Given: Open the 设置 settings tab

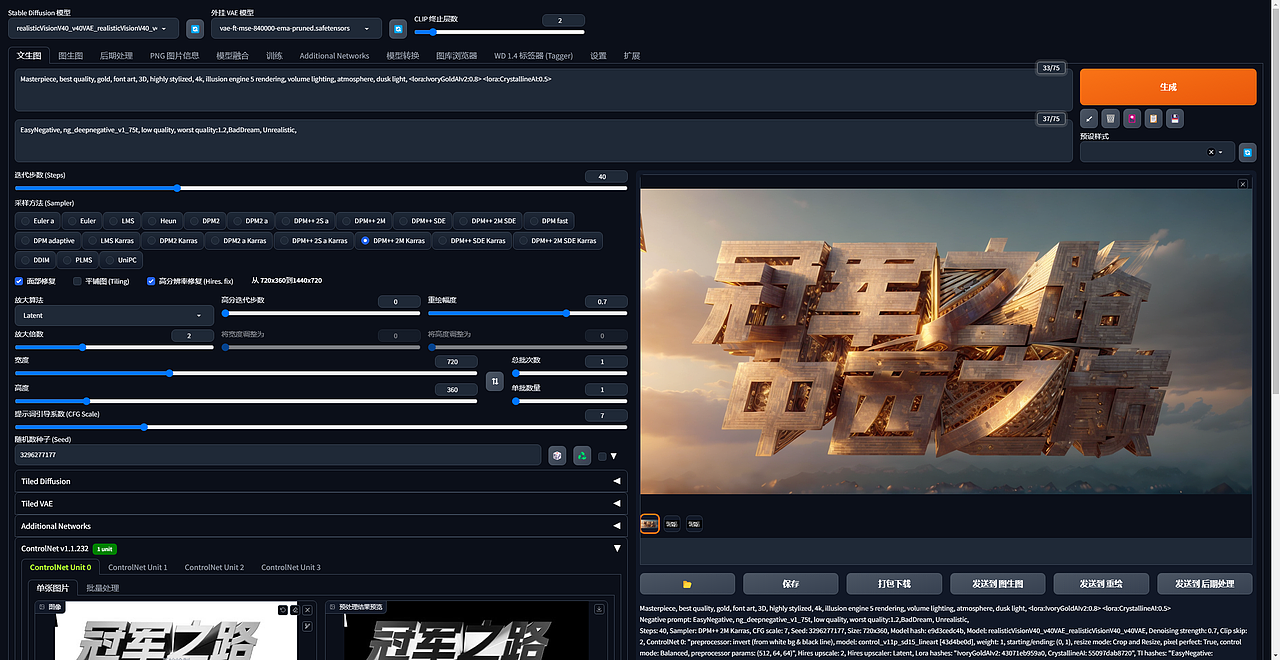Looking at the screenshot, I should pyautogui.click(x=598, y=56).
